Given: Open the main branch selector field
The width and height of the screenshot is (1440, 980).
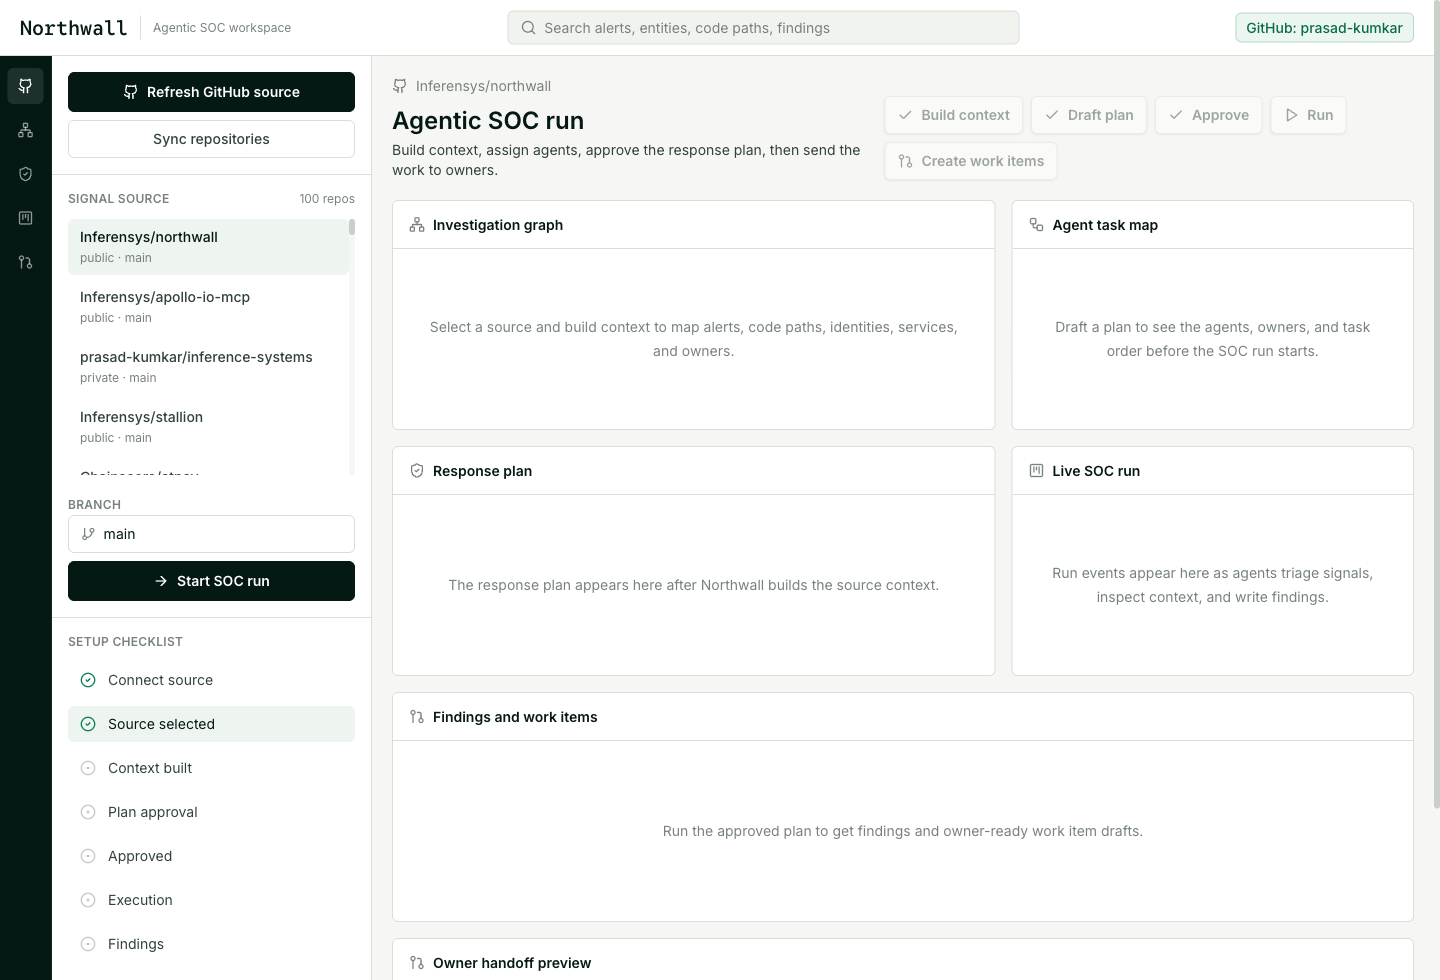Looking at the screenshot, I should tap(211, 534).
